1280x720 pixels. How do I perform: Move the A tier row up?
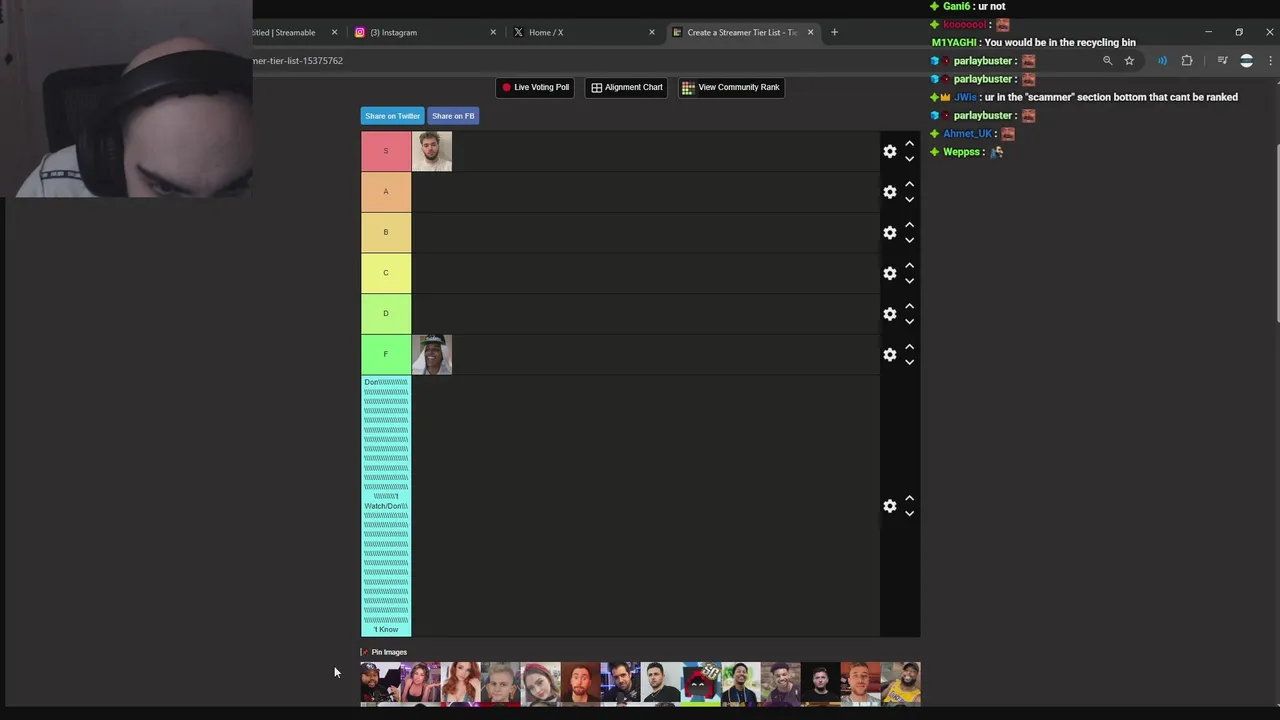[x=909, y=184]
